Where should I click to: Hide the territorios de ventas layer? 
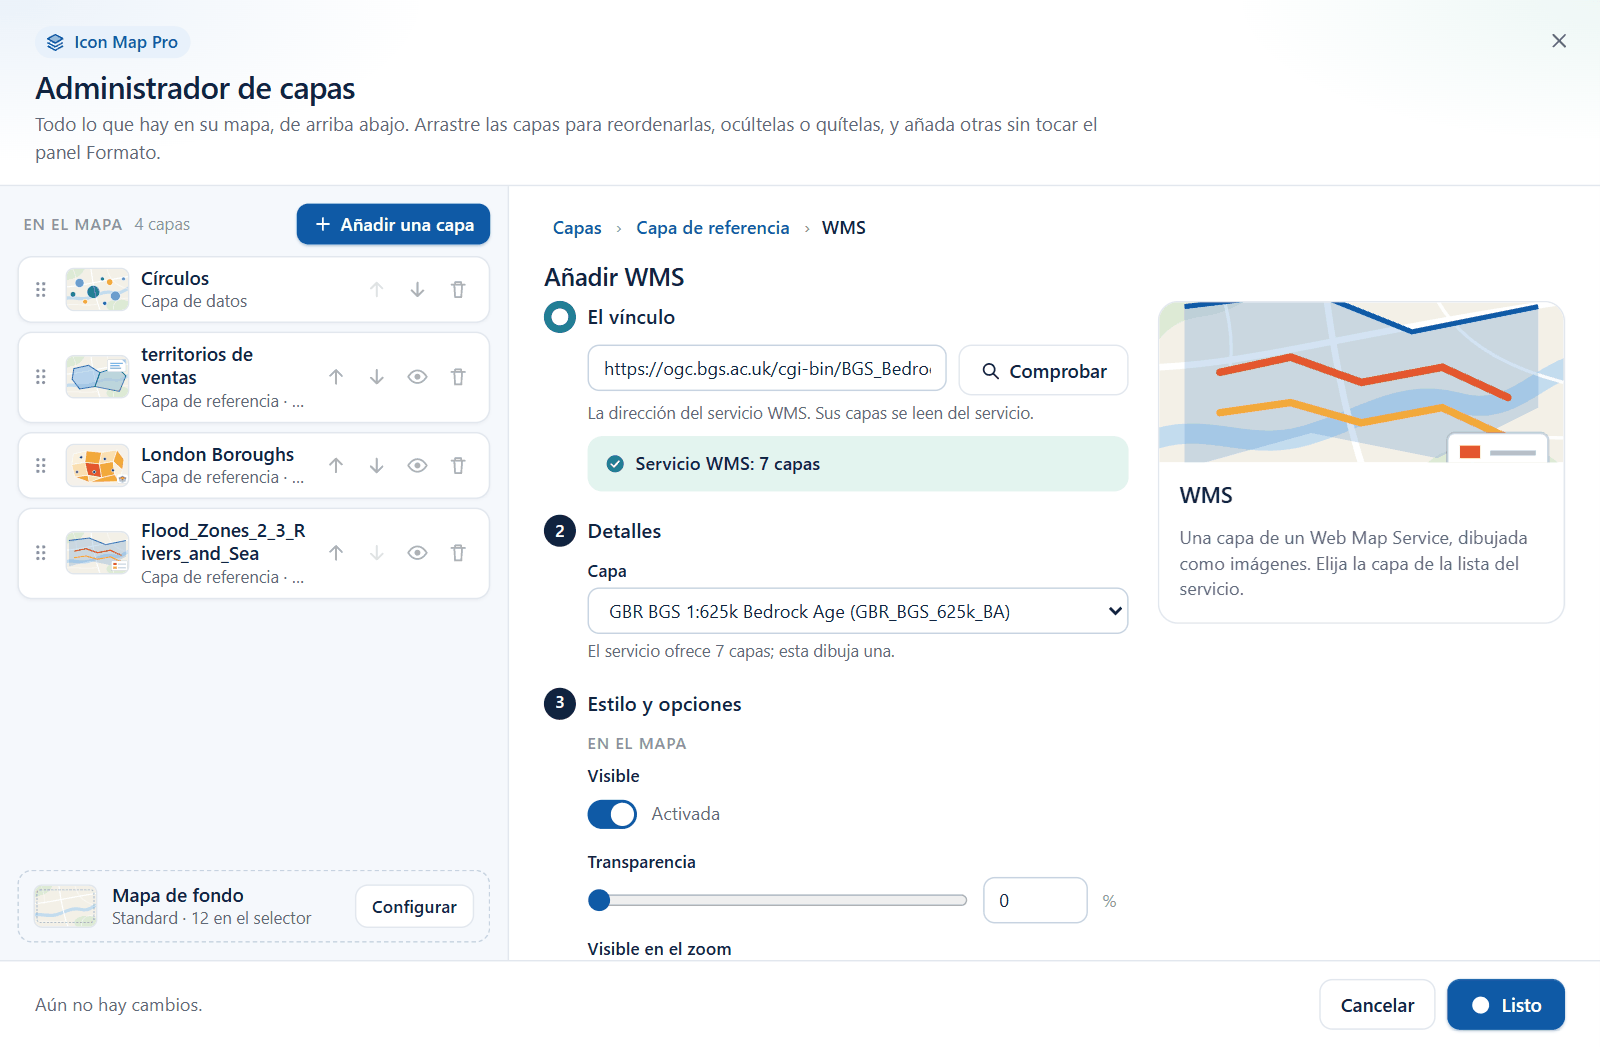point(417,377)
